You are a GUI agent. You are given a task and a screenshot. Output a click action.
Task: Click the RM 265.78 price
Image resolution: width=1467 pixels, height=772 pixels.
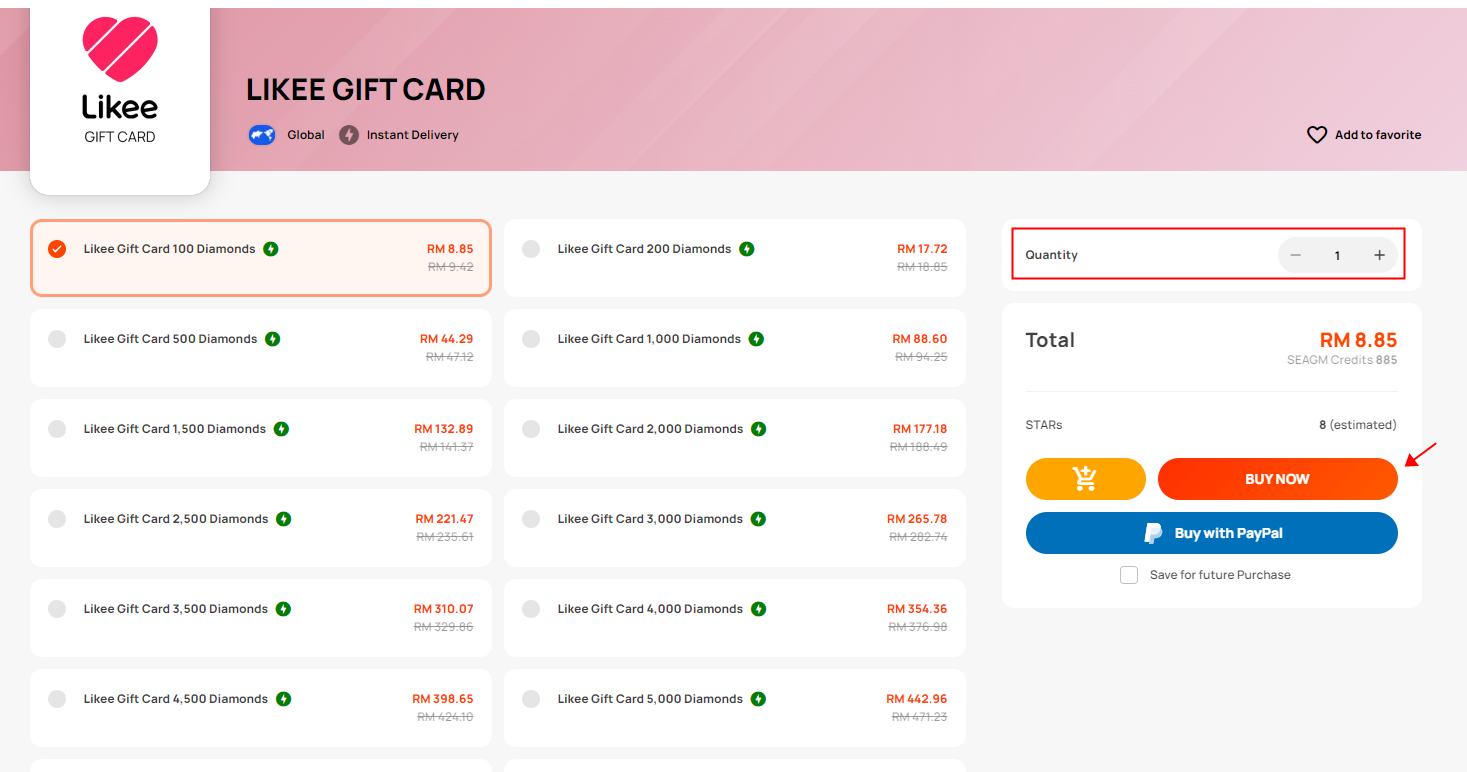[x=917, y=519]
